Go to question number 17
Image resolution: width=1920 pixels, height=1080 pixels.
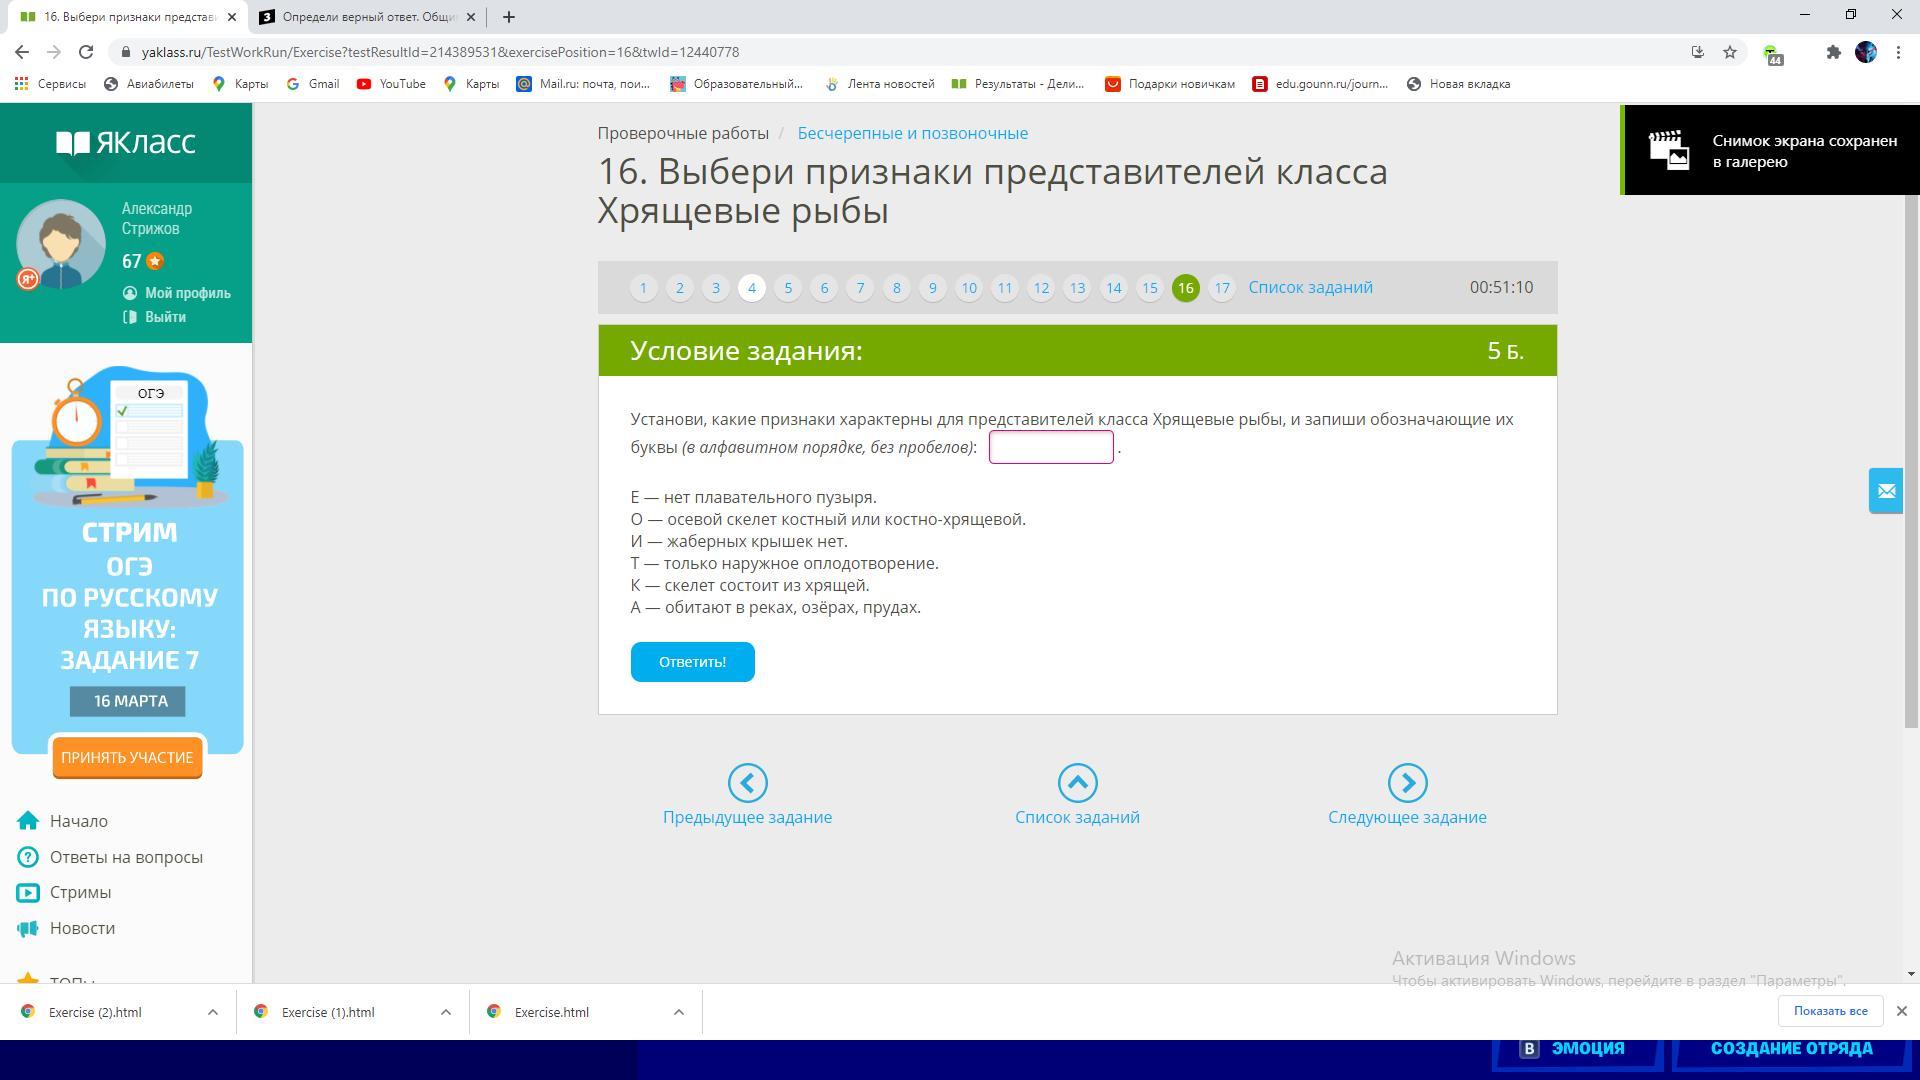[x=1221, y=288]
